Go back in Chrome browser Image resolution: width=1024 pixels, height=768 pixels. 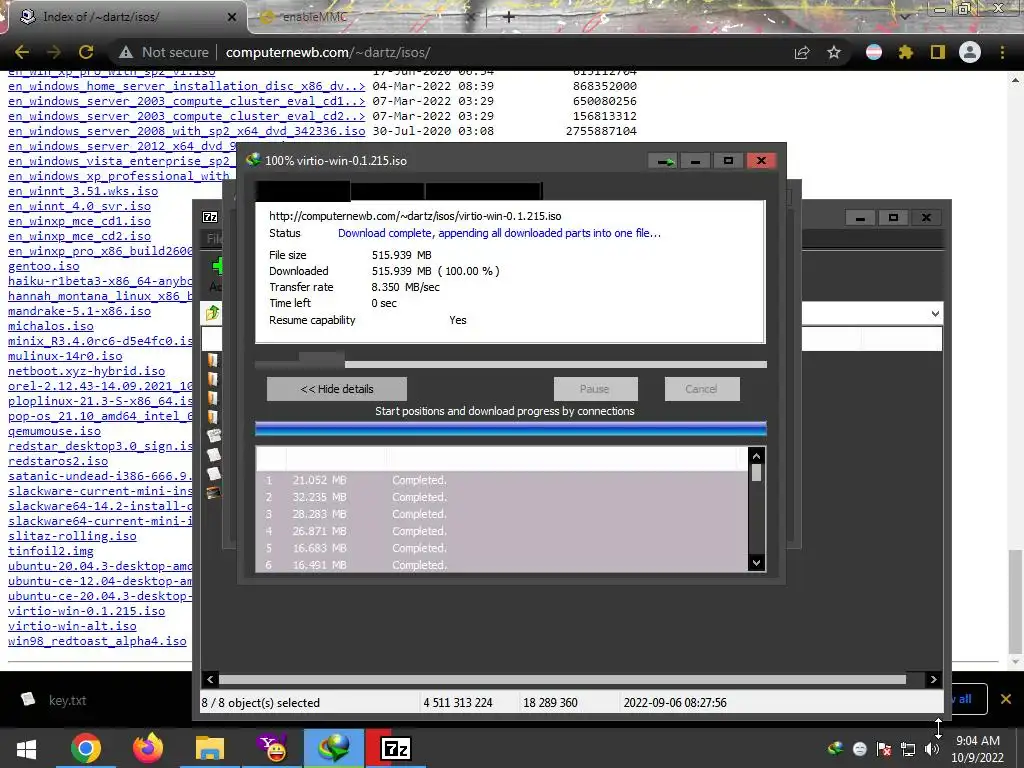(x=22, y=52)
